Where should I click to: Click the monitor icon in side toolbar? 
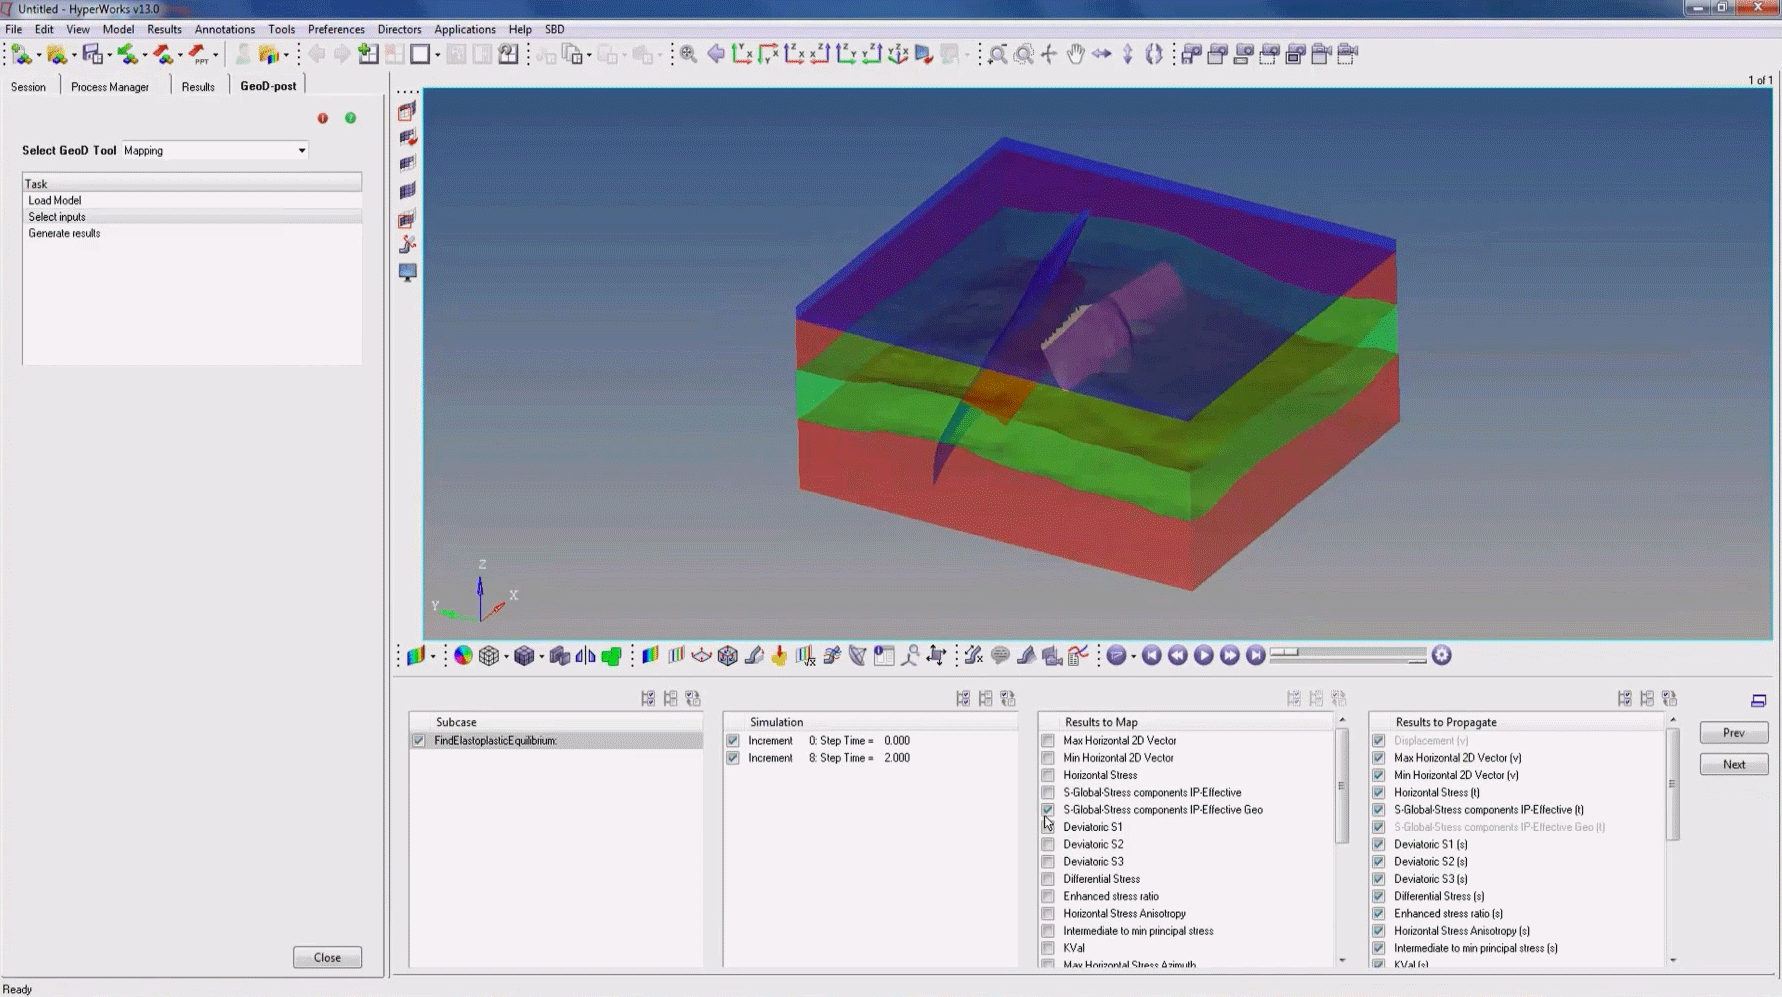(408, 272)
